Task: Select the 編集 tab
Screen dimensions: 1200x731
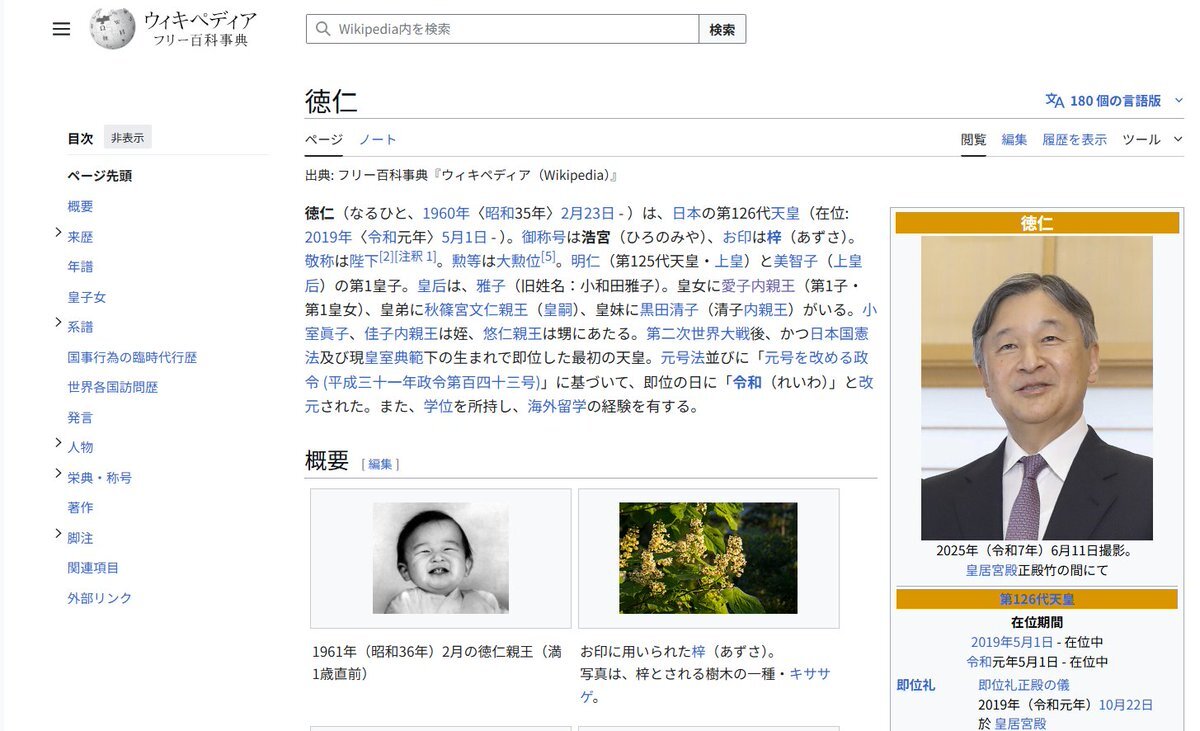Action: [x=1014, y=139]
